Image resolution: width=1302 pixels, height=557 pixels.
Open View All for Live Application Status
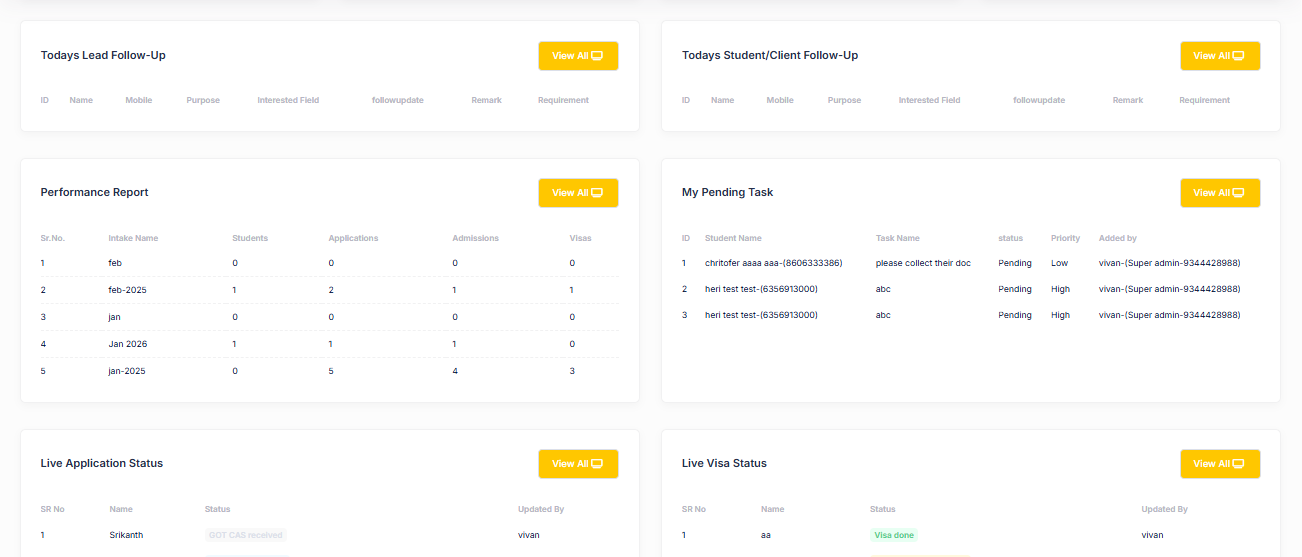pyautogui.click(x=578, y=464)
